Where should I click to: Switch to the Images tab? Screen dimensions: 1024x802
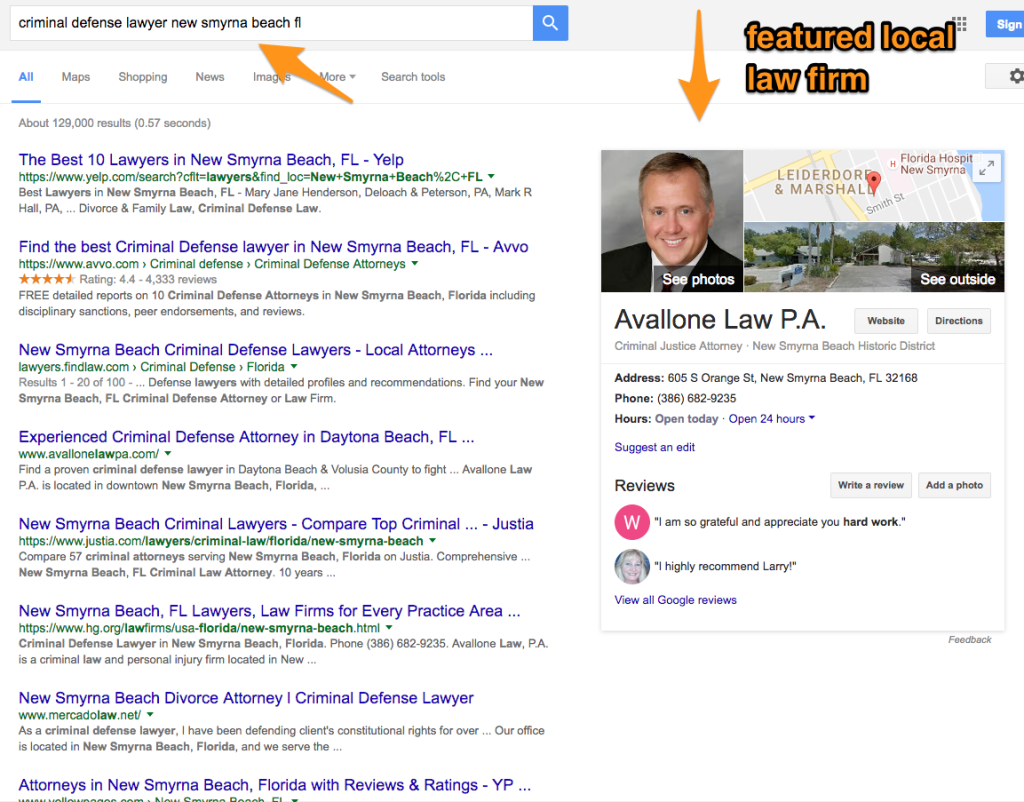point(272,77)
